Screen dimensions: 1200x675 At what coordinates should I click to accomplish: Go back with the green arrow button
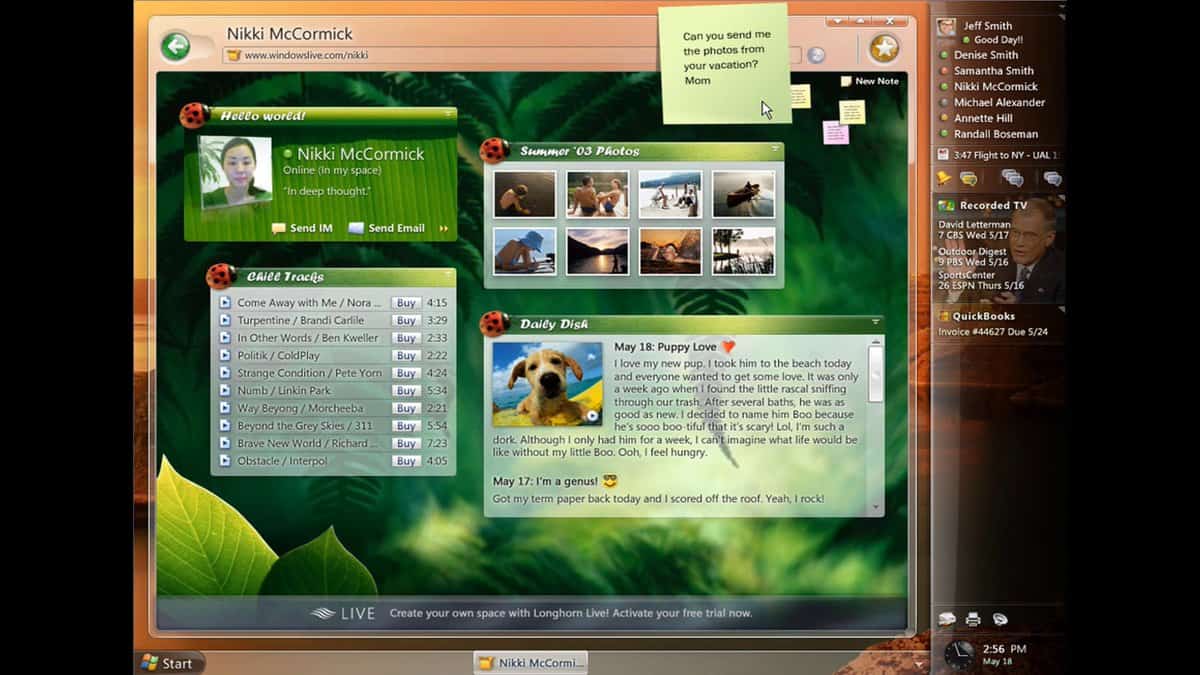click(x=176, y=46)
